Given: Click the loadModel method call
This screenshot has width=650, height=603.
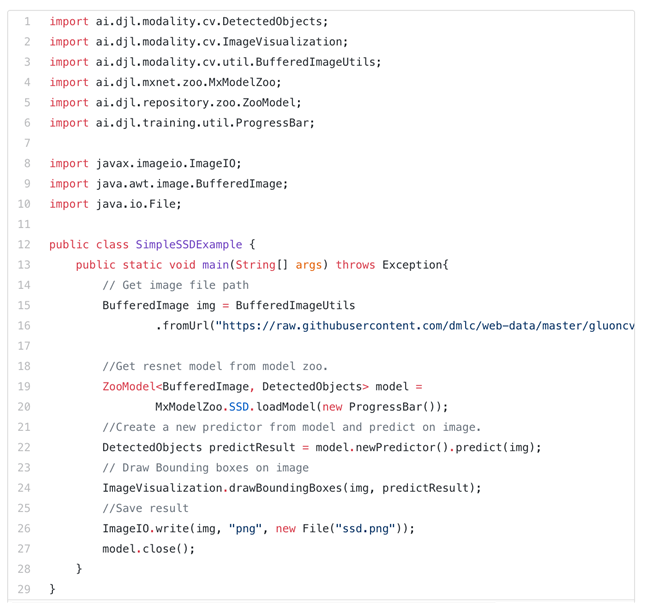Looking at the screenshot, I should tap(286, 407).
